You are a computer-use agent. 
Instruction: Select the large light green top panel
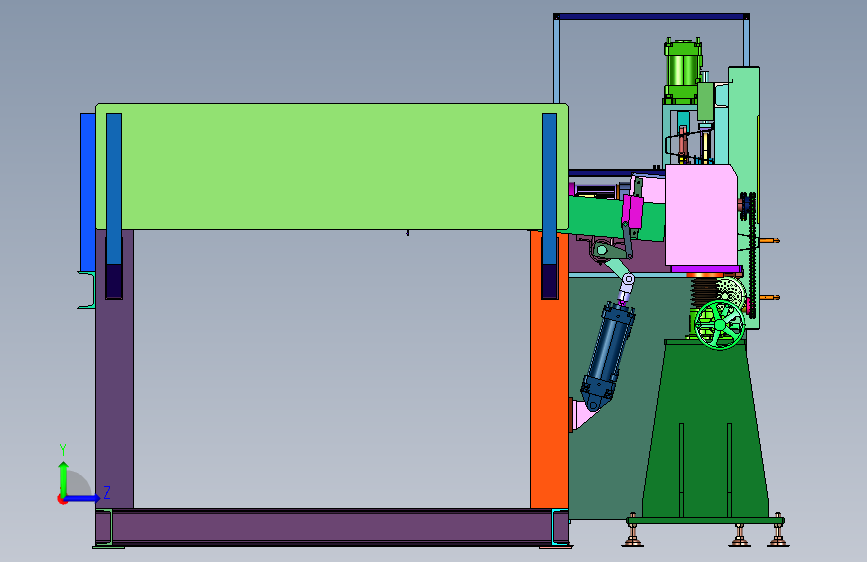tap(332, 166)
